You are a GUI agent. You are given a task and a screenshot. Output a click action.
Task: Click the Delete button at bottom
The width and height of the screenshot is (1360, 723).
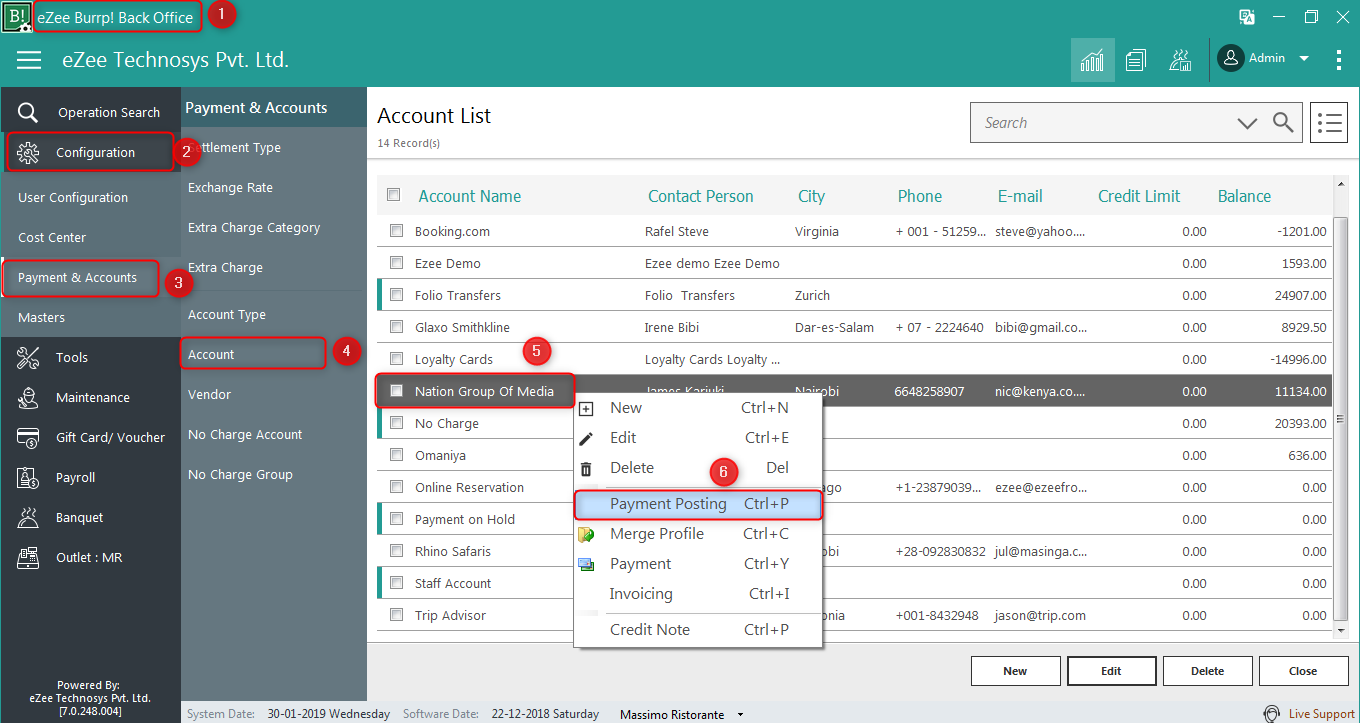click(1207, 671)
